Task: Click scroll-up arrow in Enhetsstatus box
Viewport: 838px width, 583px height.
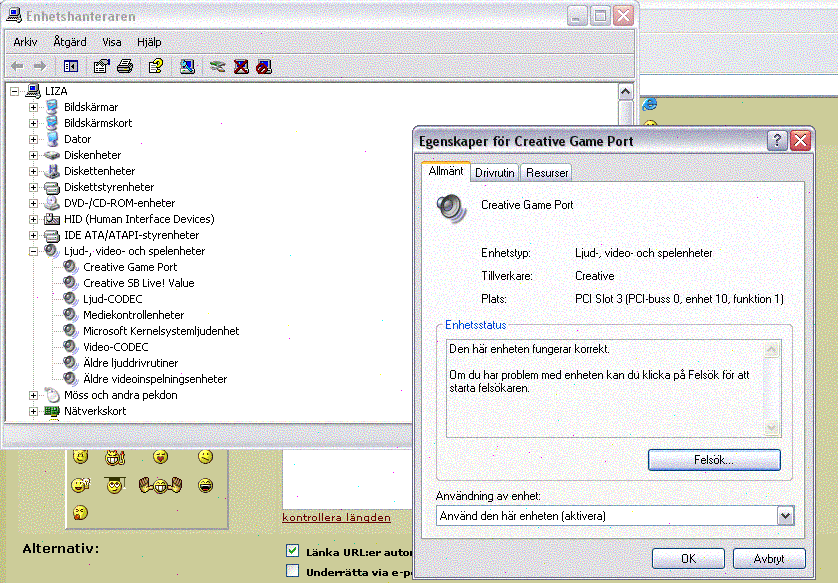Action: coord(771,350)
